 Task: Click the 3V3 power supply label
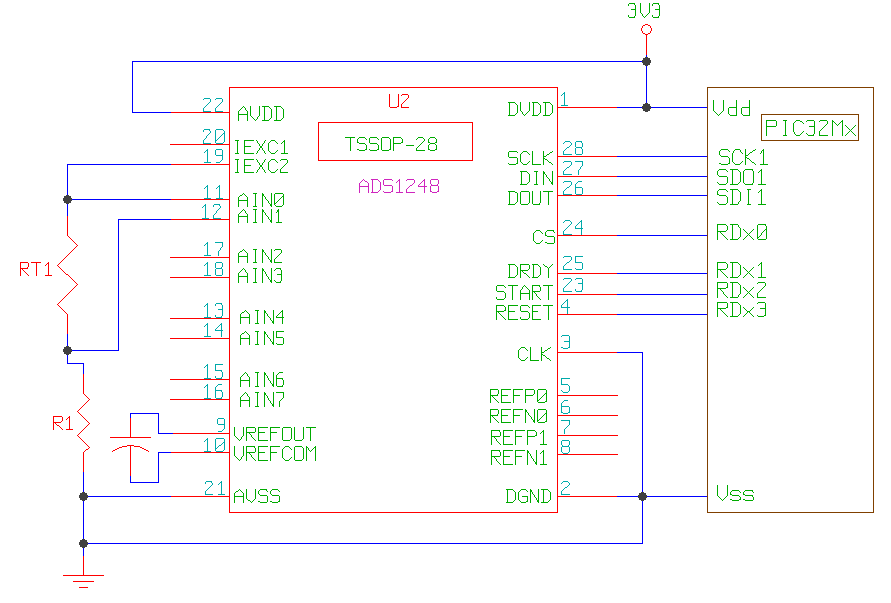644,11
